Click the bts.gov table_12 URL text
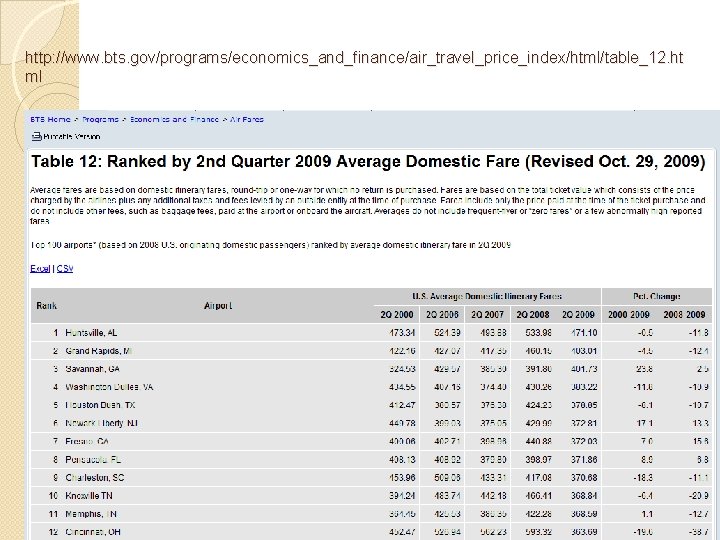The image size is (720, 540). pos(354,67)
